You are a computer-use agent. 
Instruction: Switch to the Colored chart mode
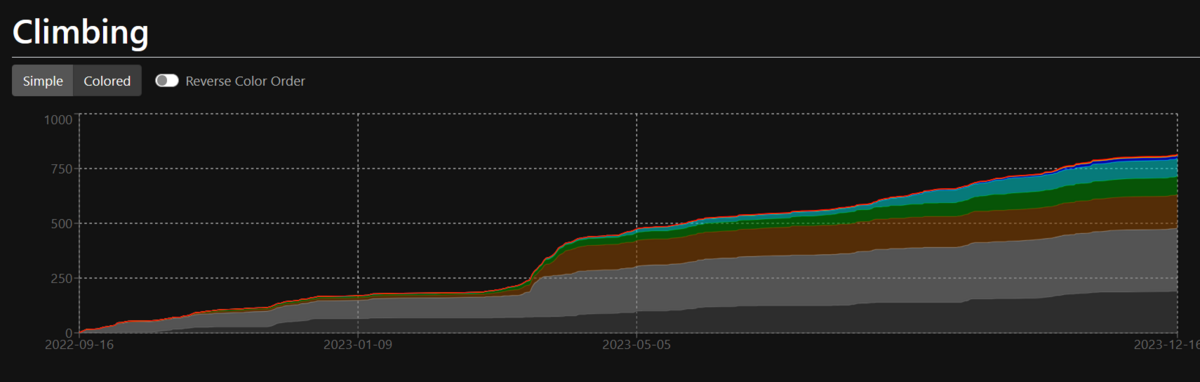107,81
